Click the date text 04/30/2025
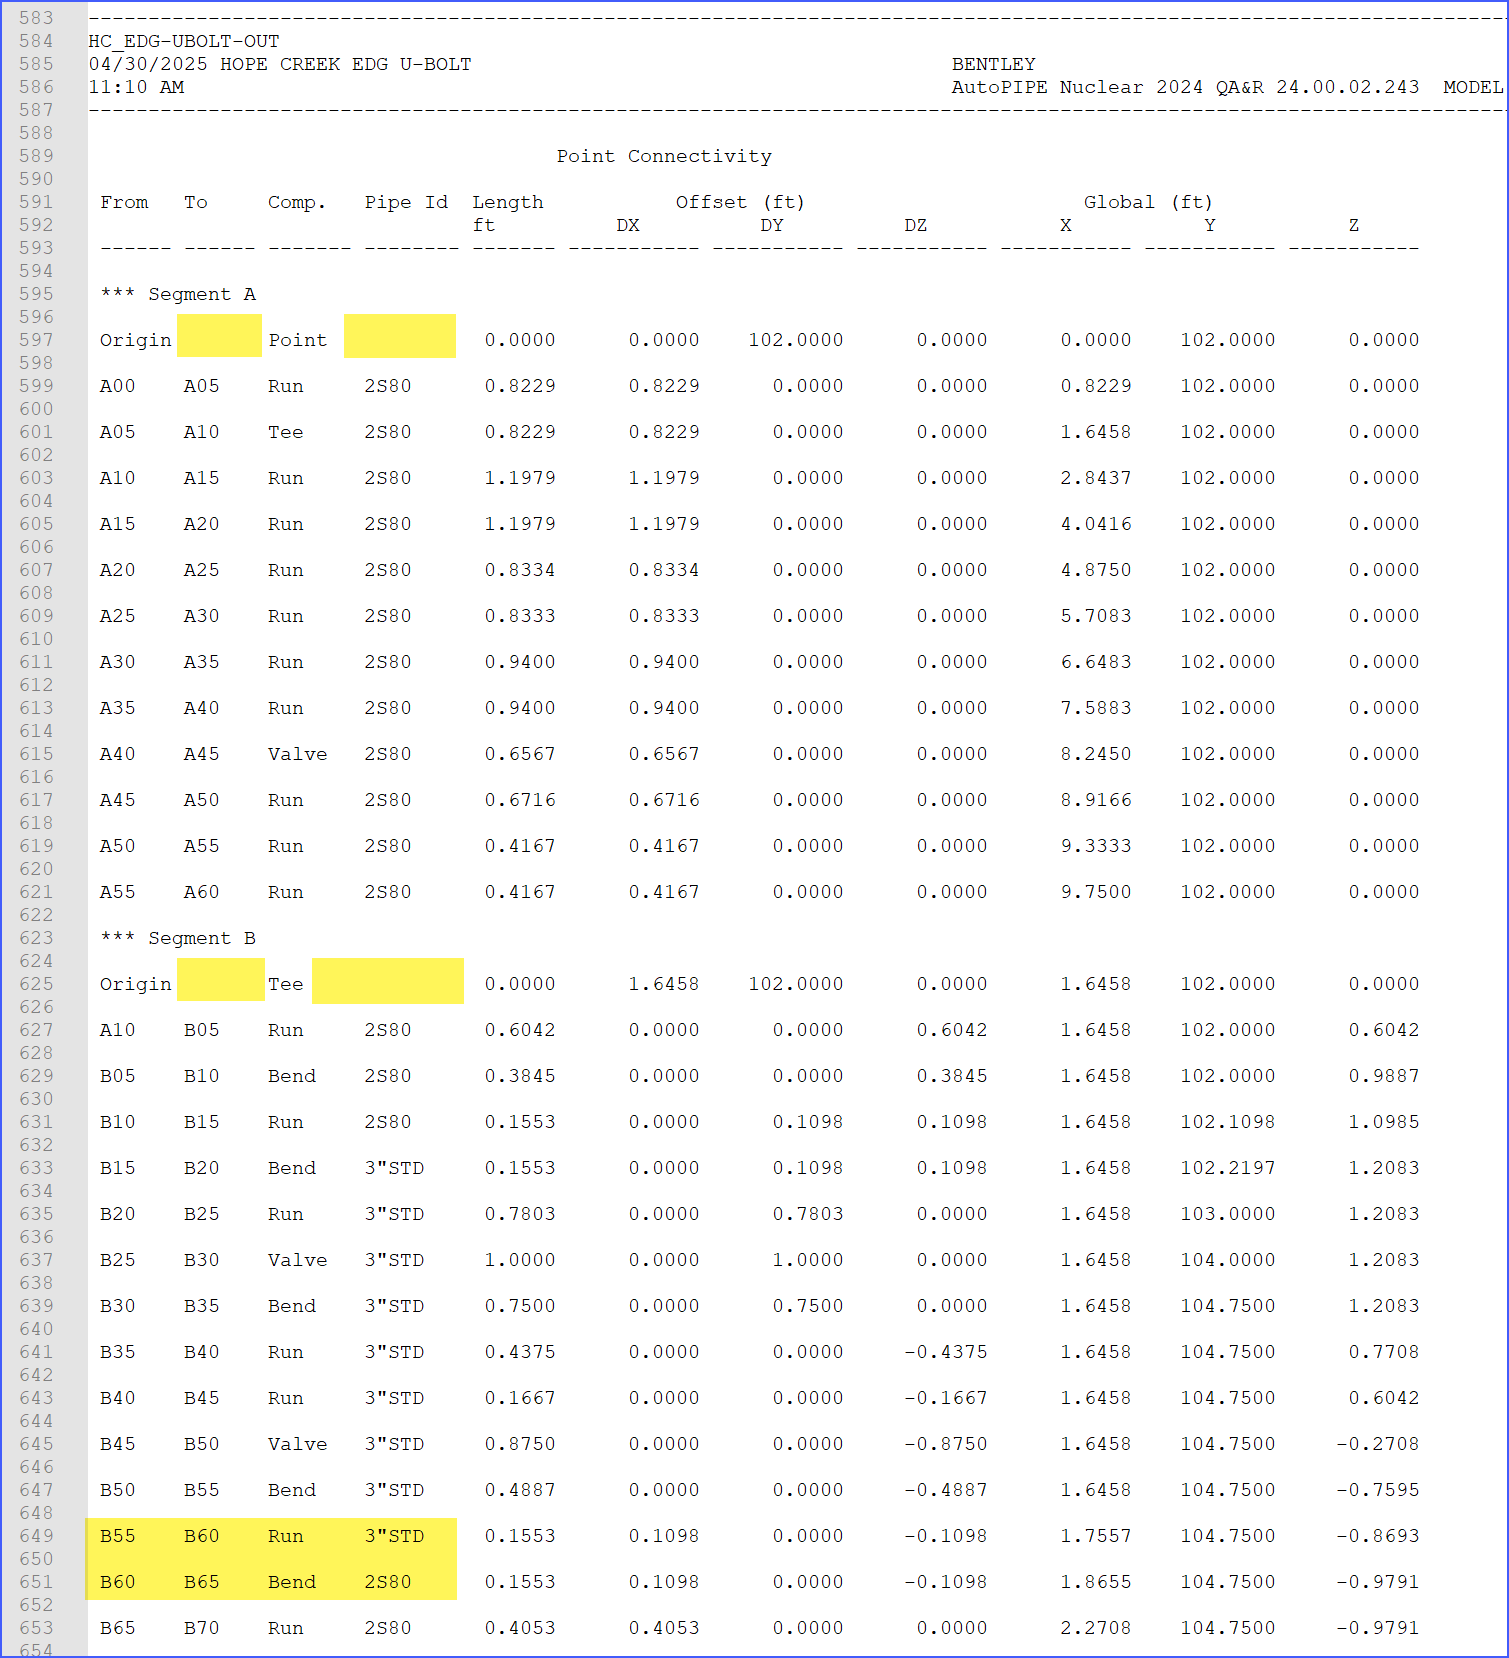This screenshot has width=1509, height=1658. coord(148,64)
